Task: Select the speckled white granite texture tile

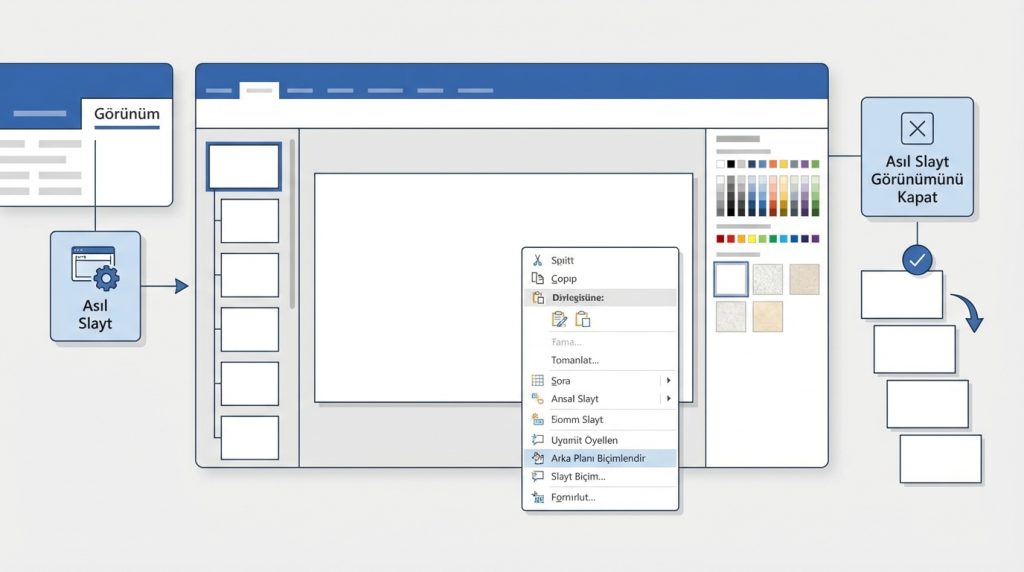Action: [767, 279]
